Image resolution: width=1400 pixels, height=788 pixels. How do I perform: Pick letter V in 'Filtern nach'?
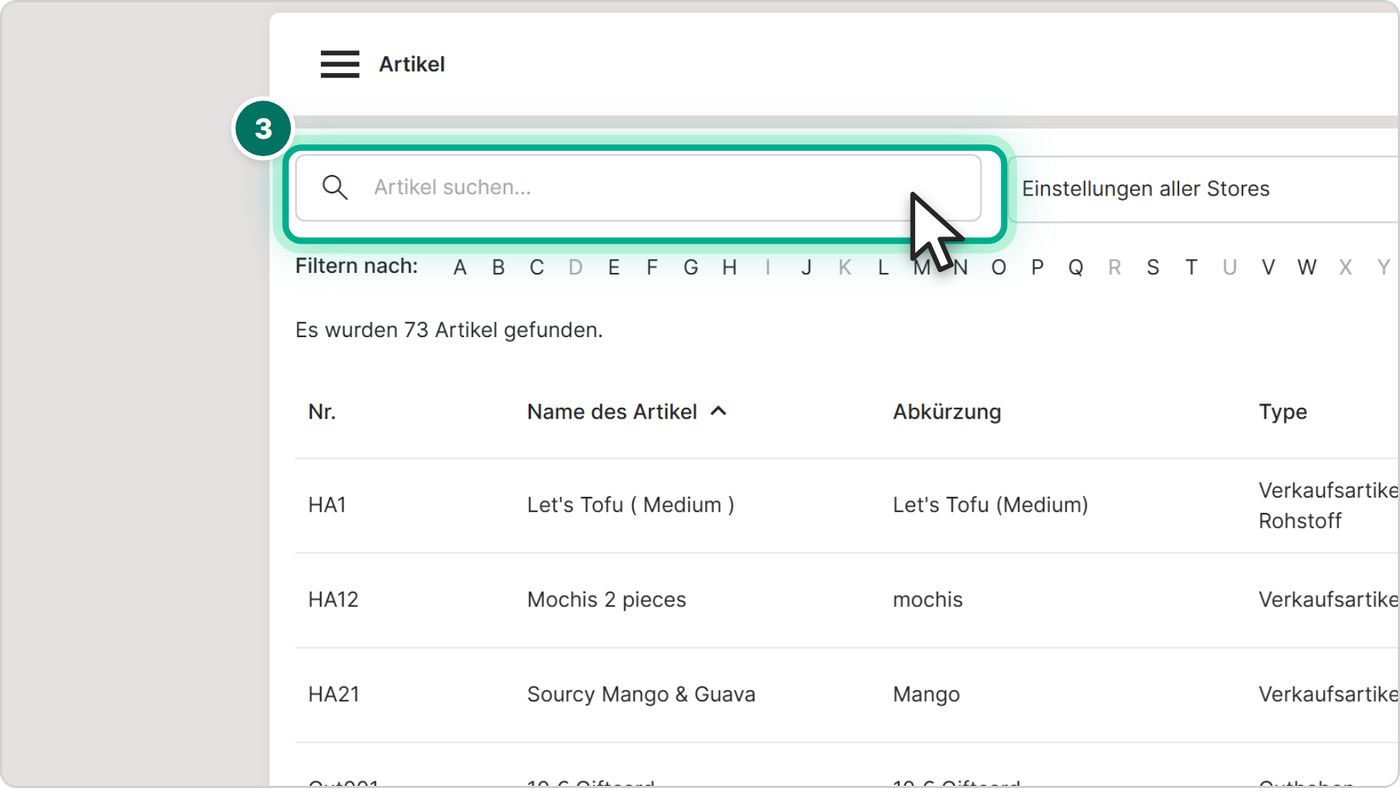tap(1268, 267)
